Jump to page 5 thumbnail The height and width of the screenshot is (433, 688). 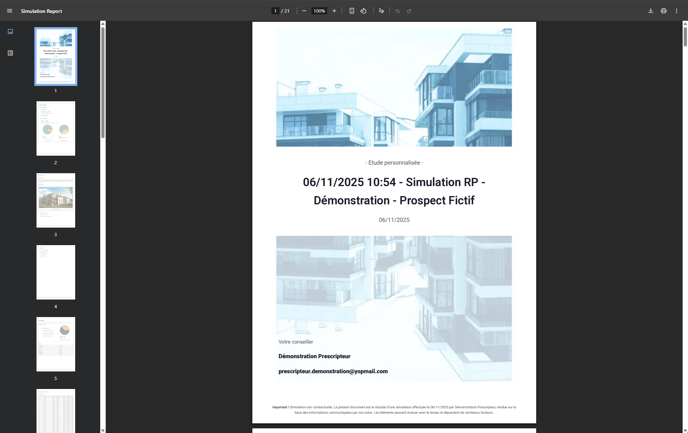click(x=56, y=344)
